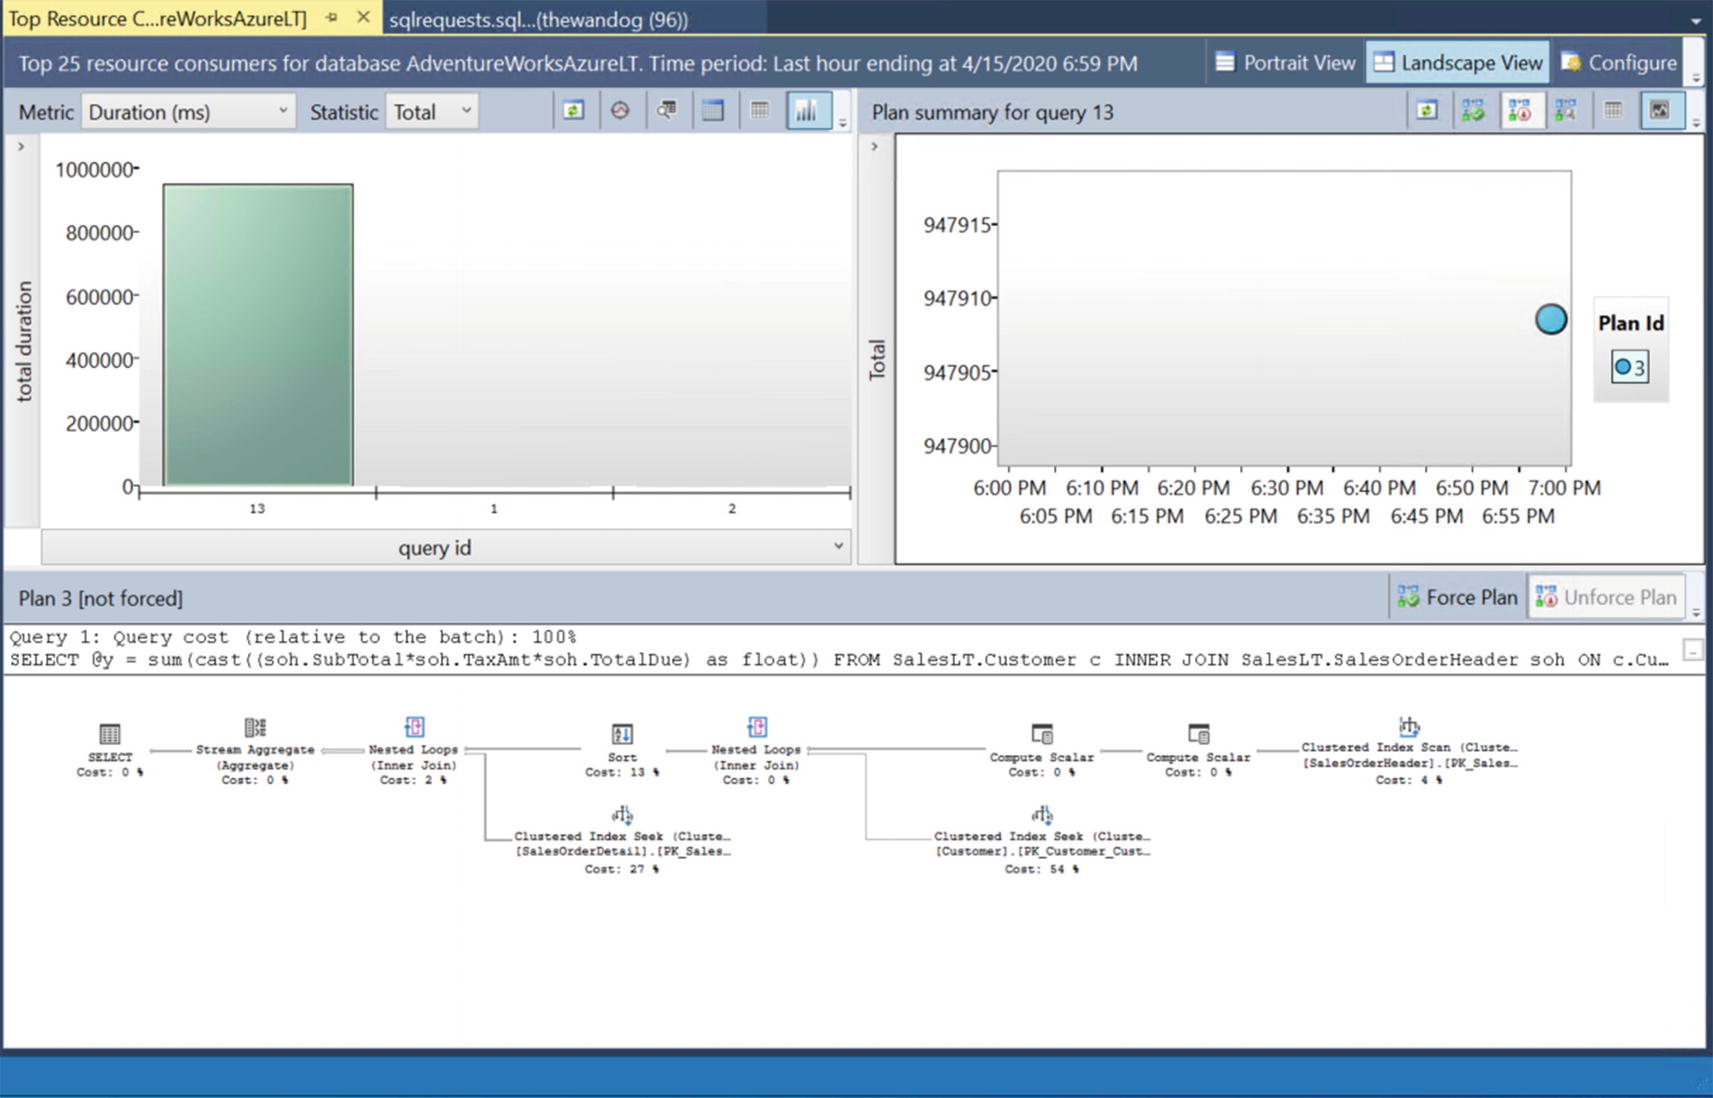Click force plan icon in plan summary toolbar

pos(1473,111)
